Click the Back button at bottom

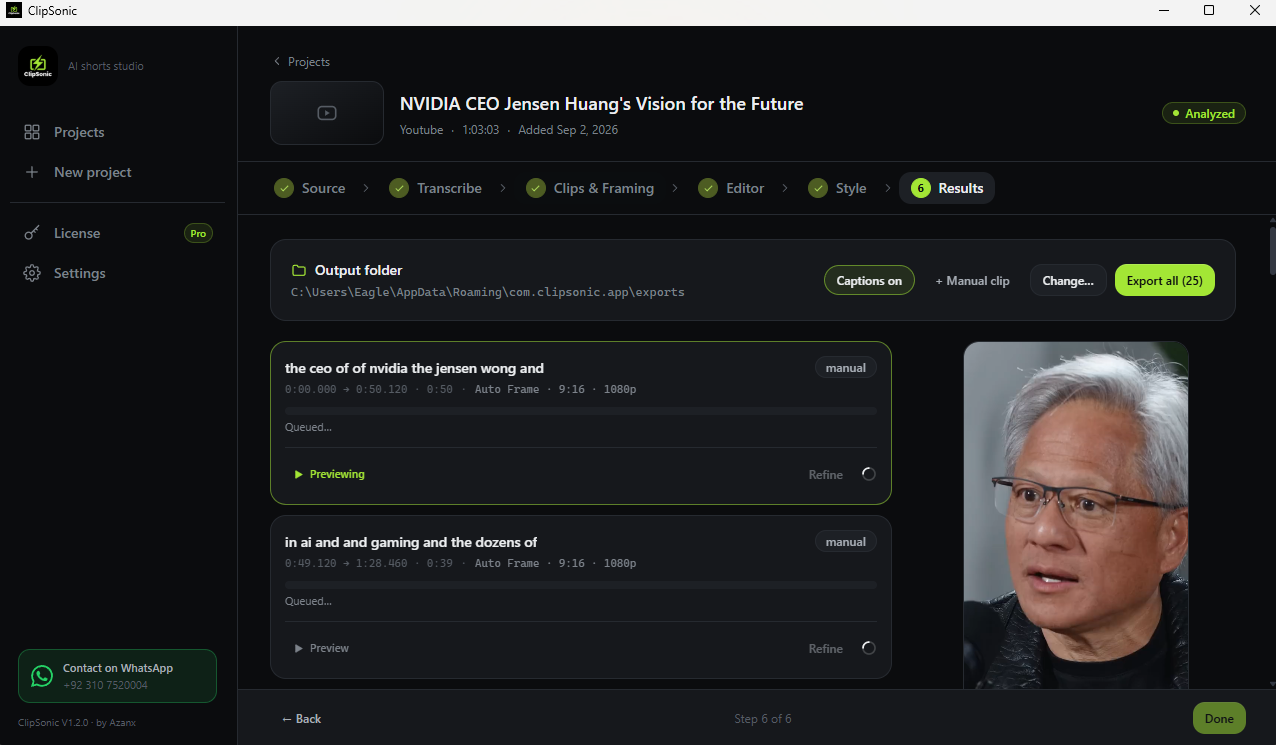pos(301,719)
